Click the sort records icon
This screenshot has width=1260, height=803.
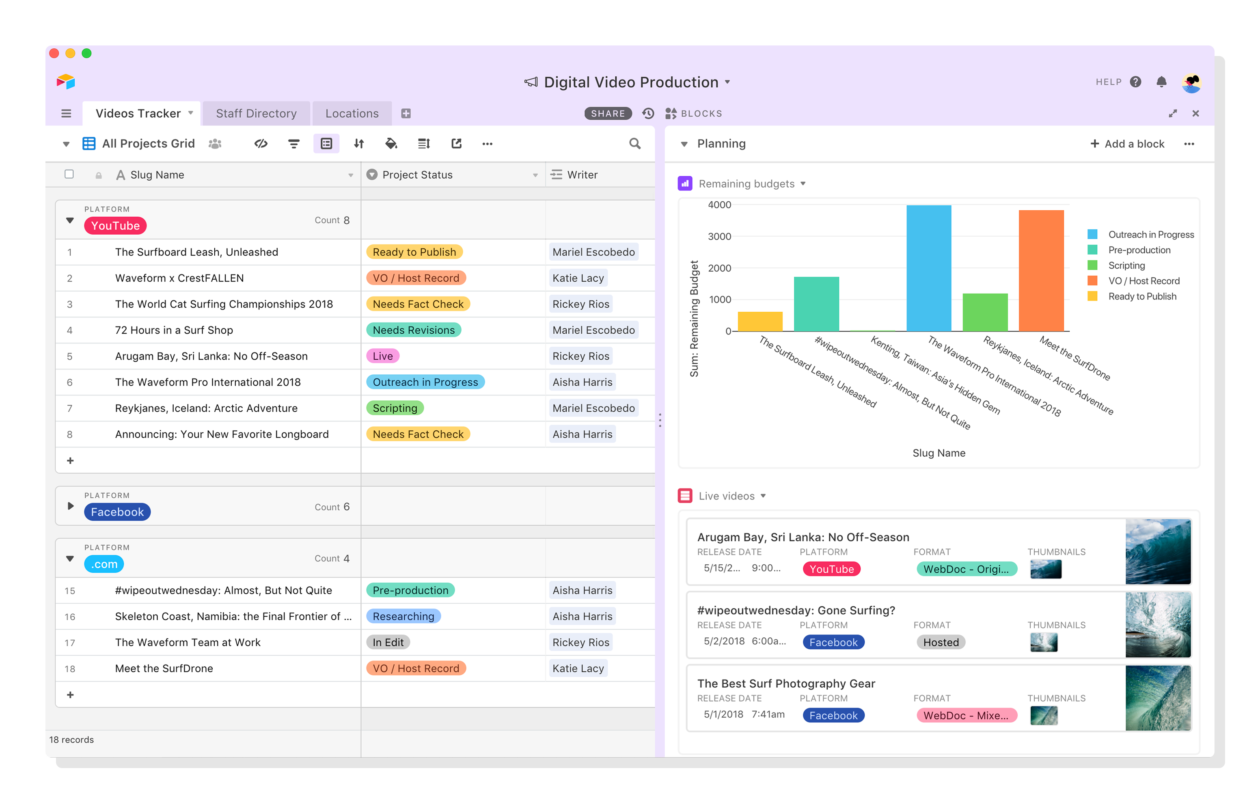[359, 144]
